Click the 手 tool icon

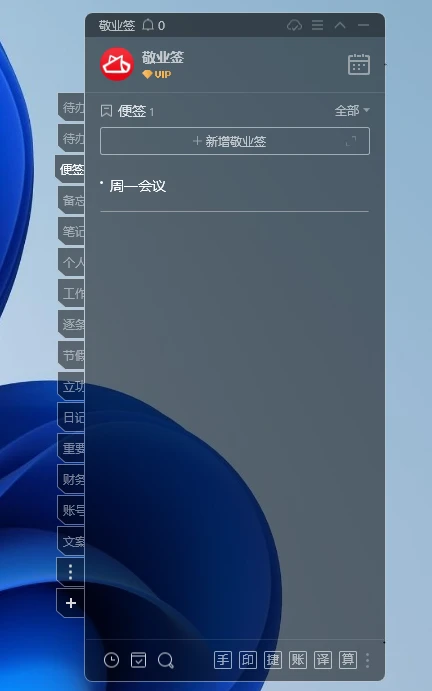[223, 660]
